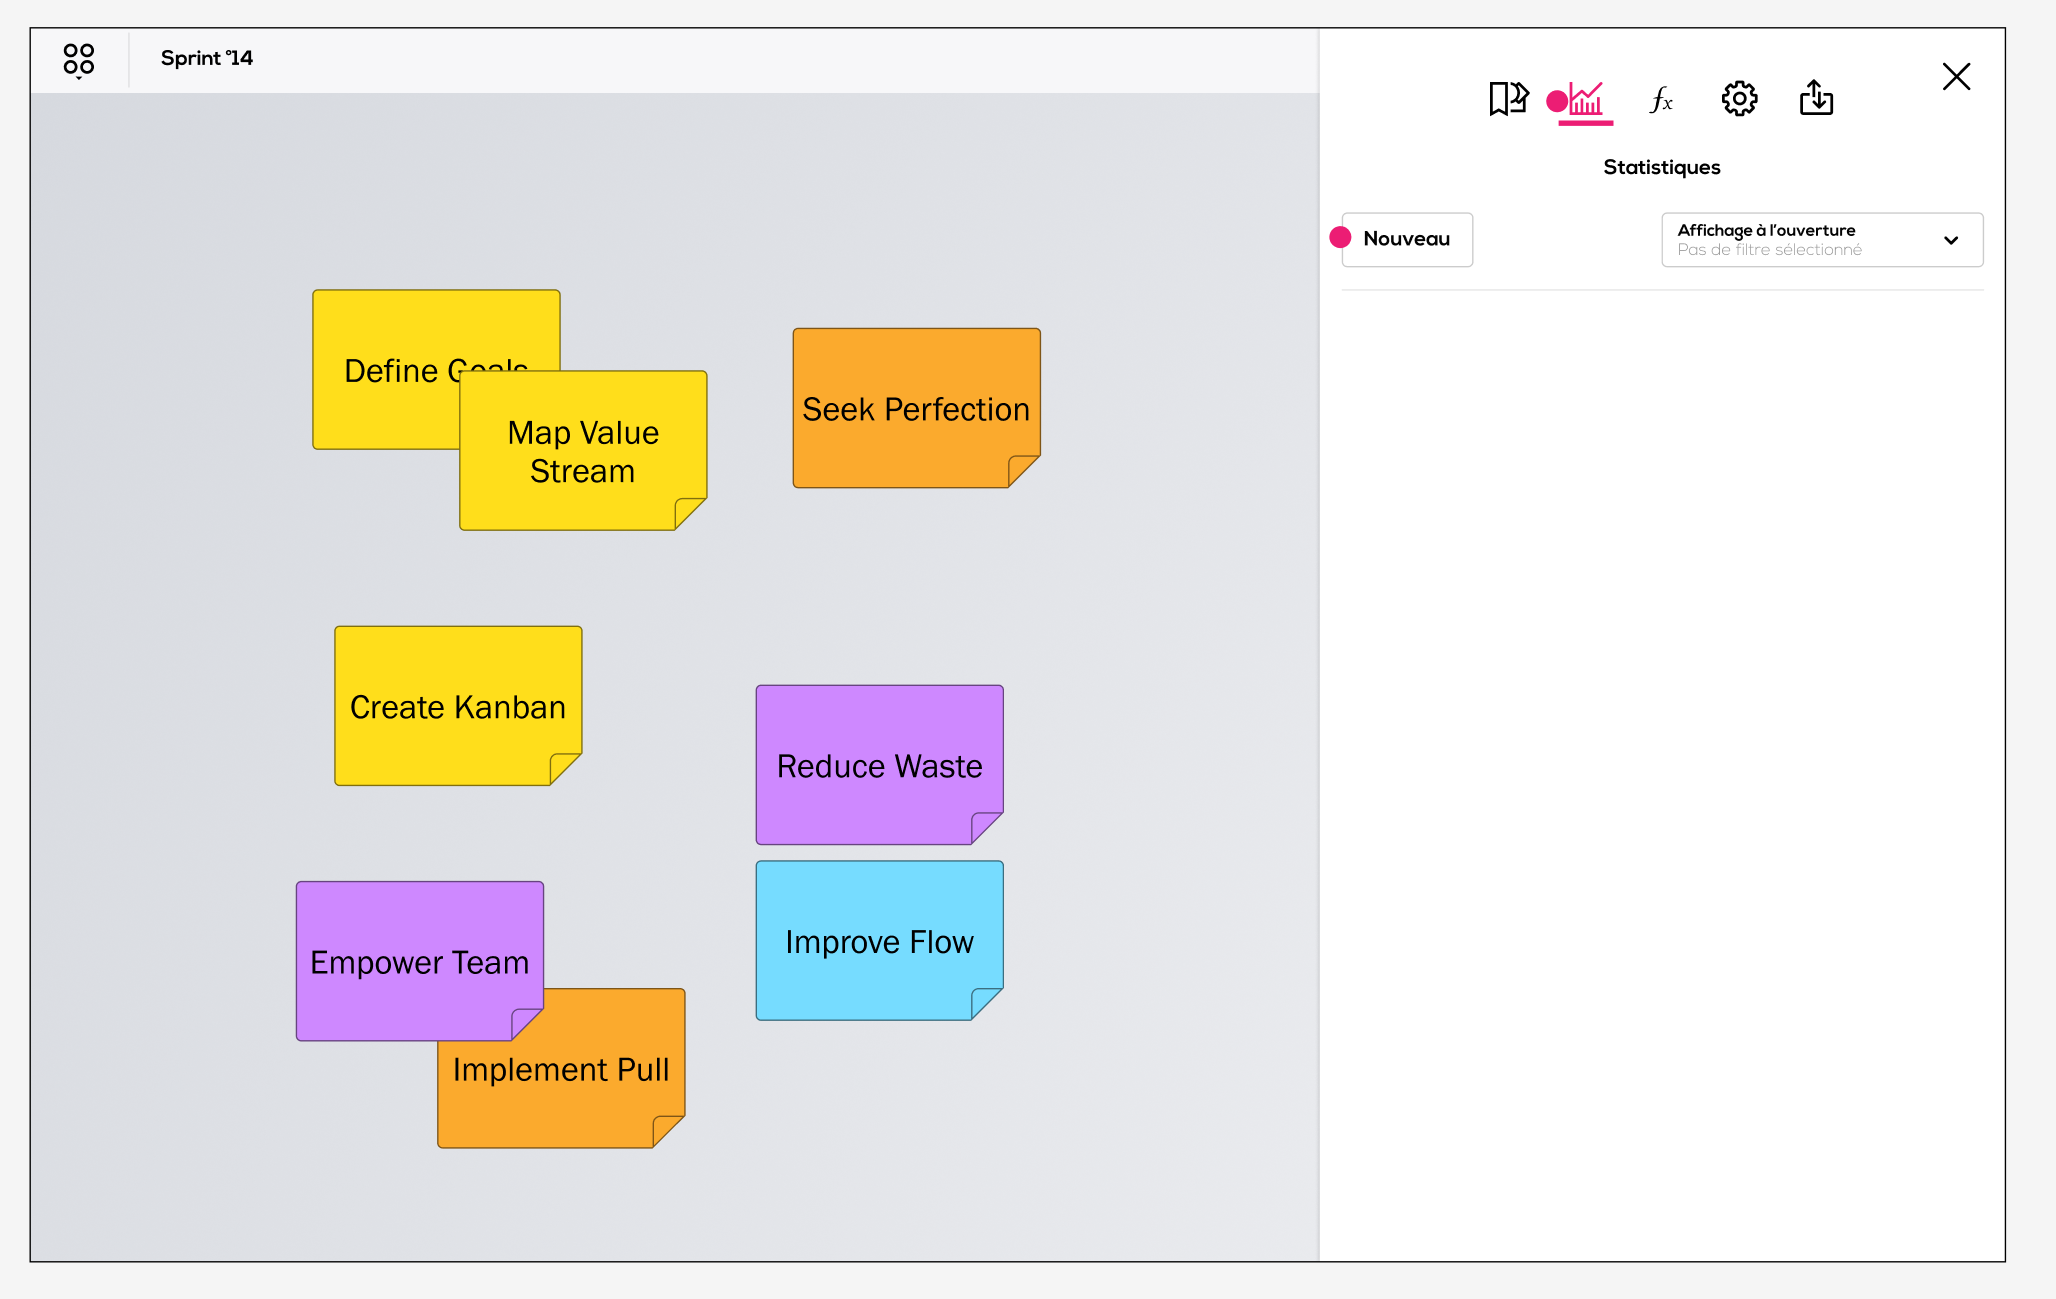
Task: Click the Nouveau button
Action: pos(1406,239)
